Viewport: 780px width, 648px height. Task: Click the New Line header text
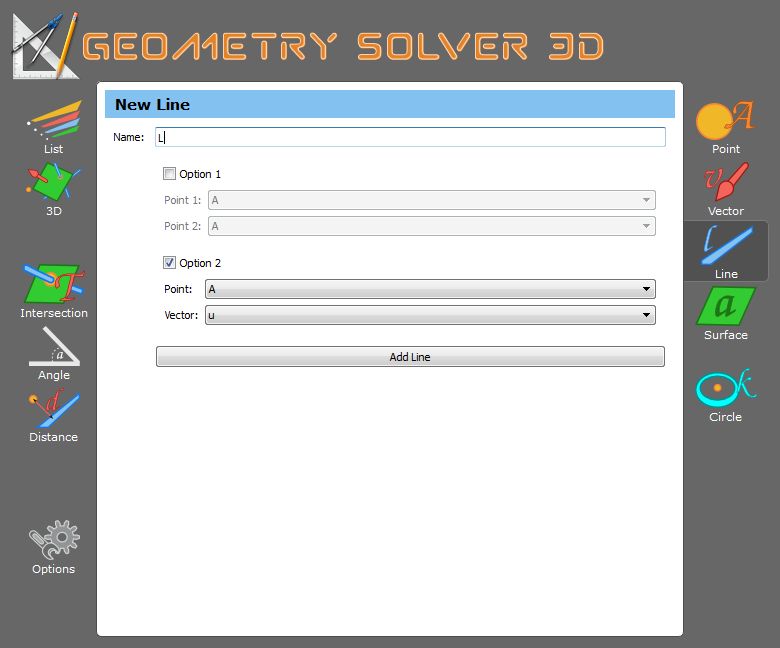152,104
